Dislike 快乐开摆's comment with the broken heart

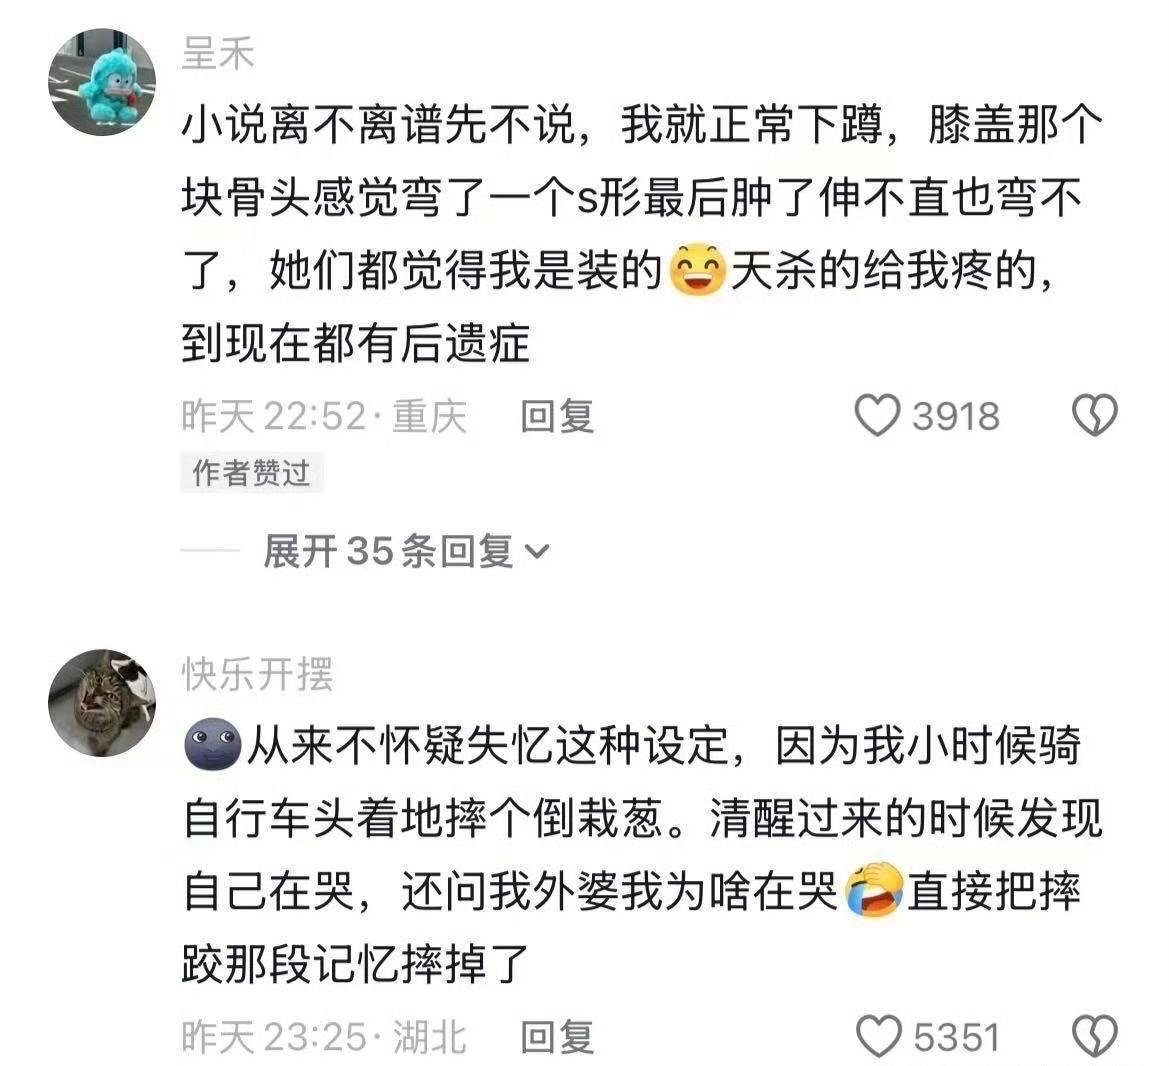tap(1094, 1036)
